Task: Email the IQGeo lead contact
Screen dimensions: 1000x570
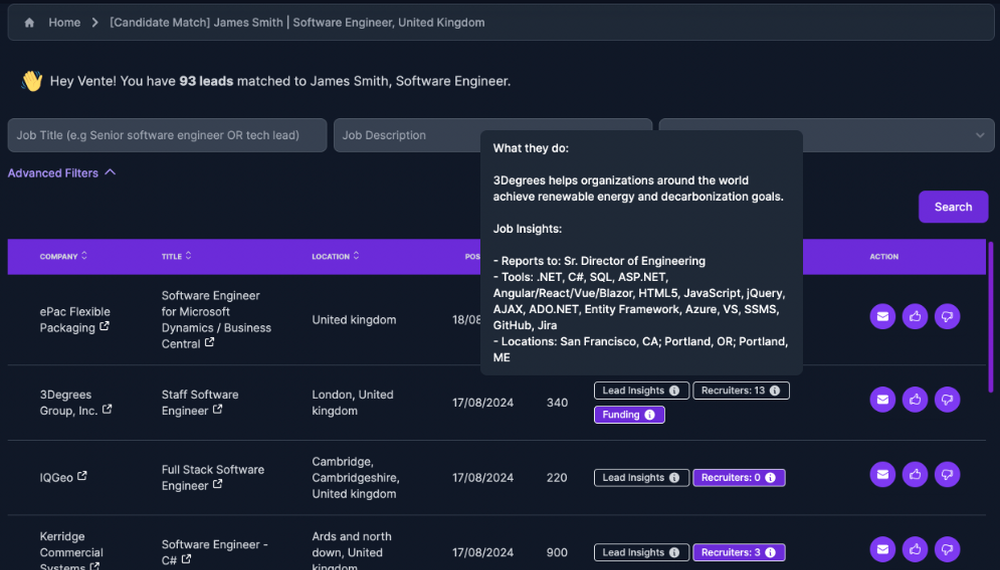Action: click(x=882, y=473)
